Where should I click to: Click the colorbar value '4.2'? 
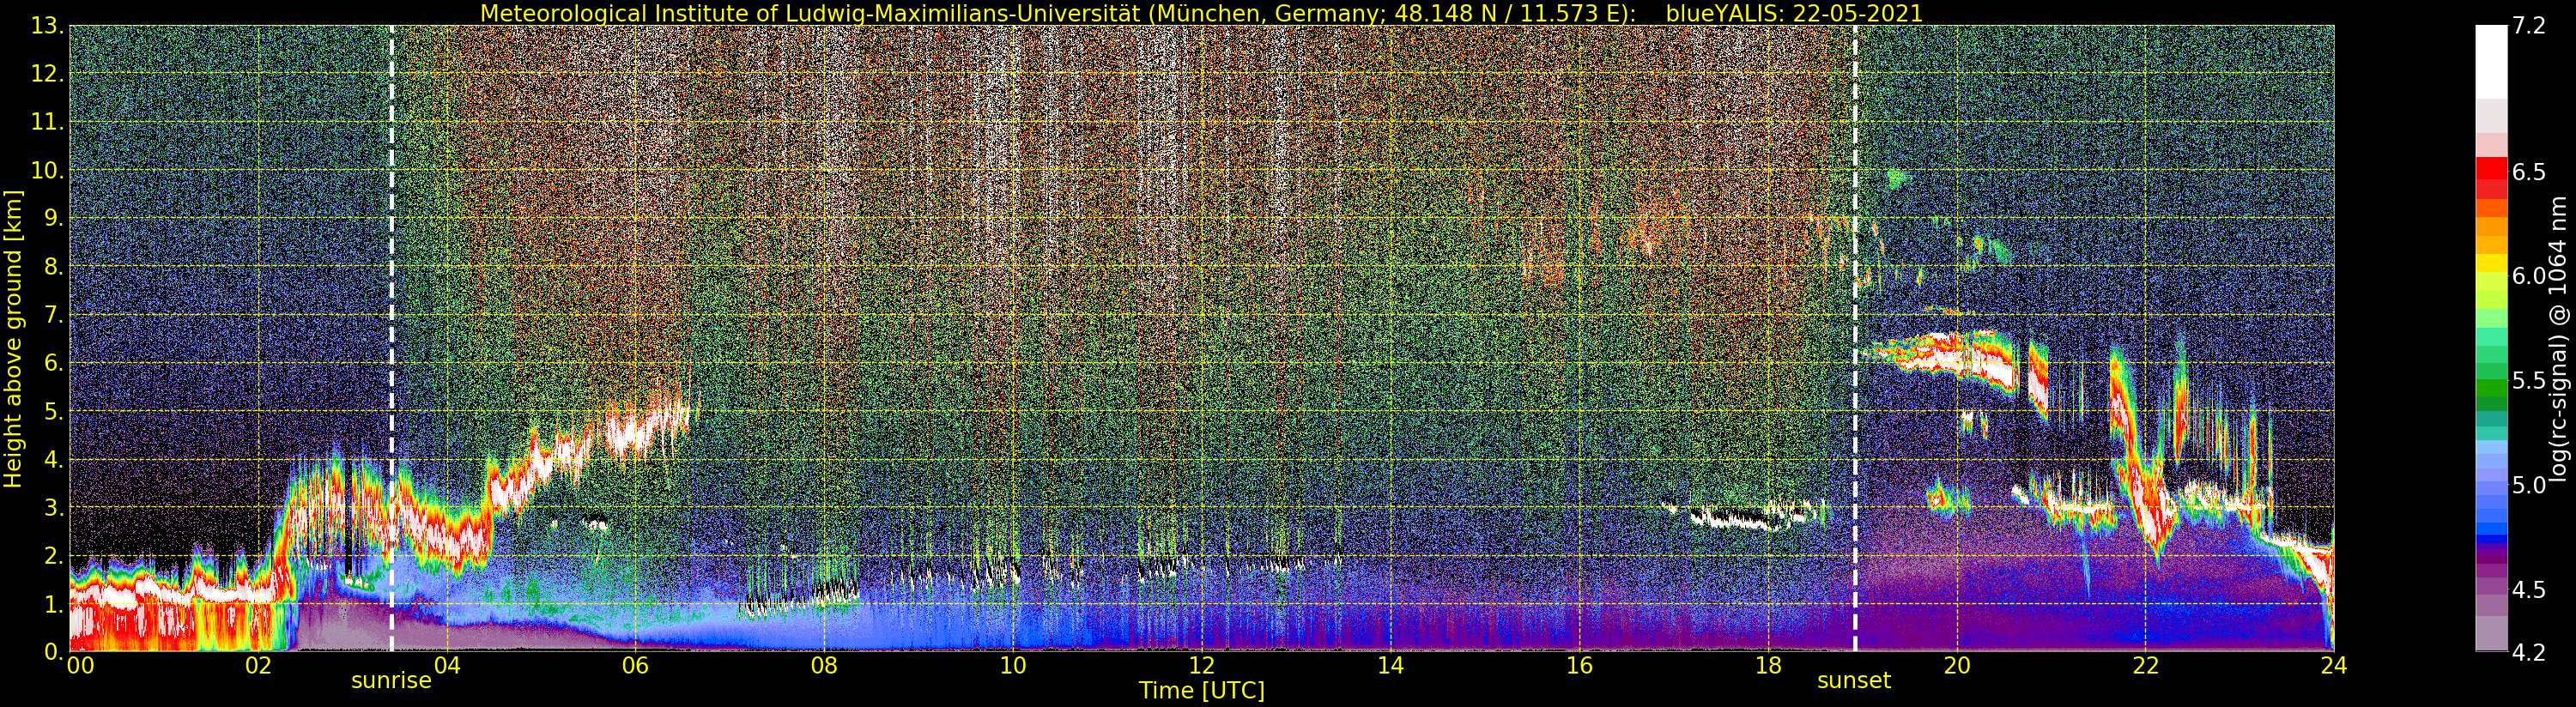point(2530,652)
